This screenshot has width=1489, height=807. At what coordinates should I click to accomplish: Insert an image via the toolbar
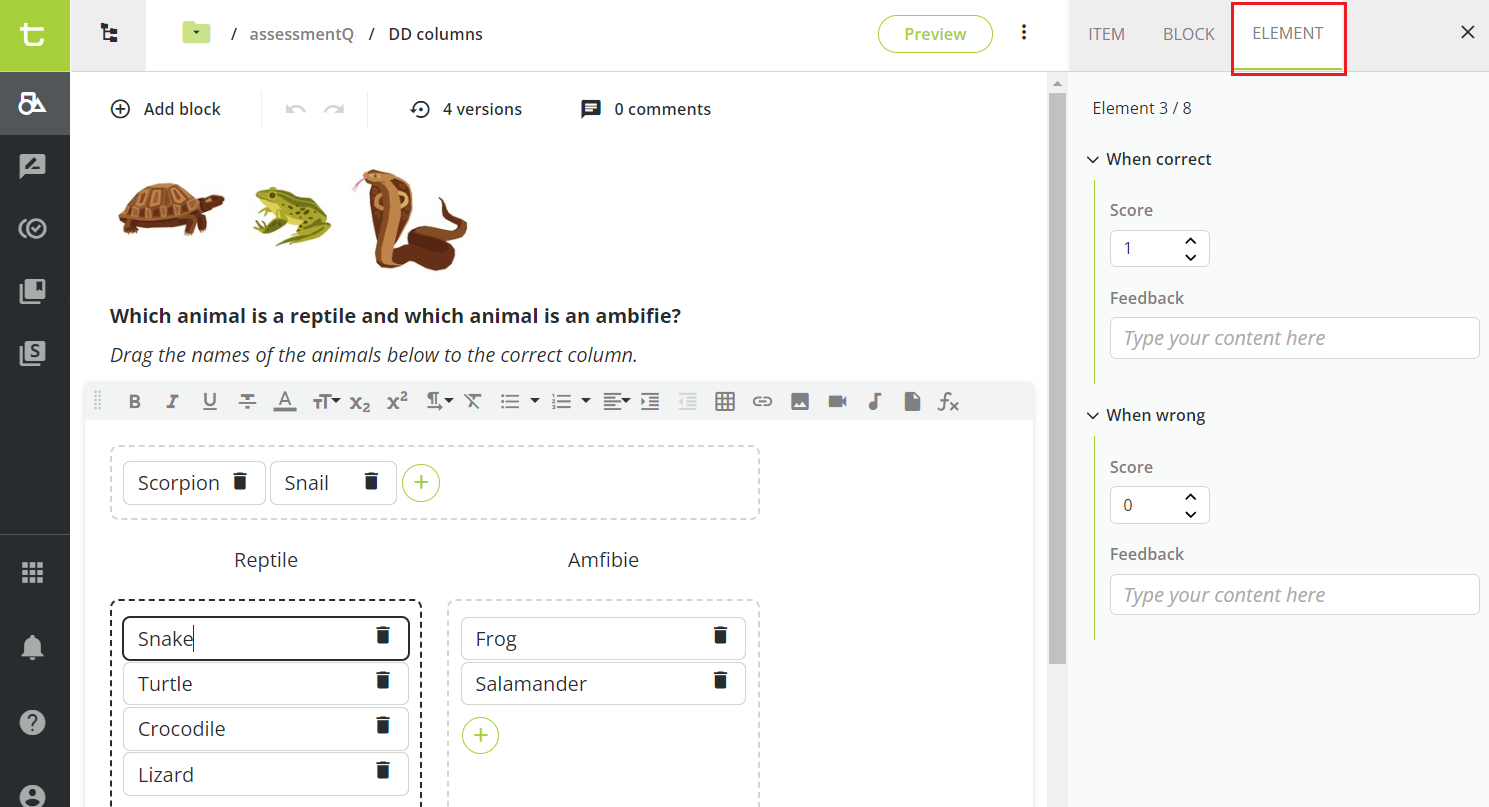coord(799,401)
